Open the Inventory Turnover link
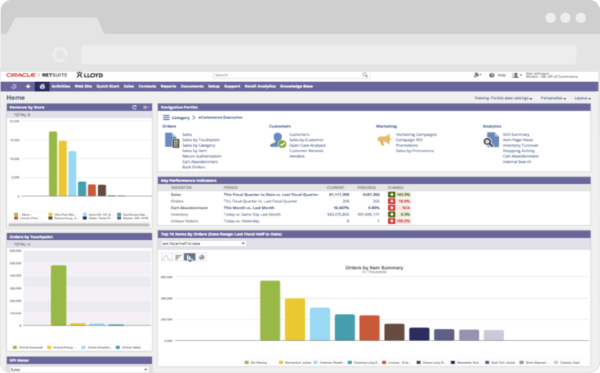 pos(520,145)
